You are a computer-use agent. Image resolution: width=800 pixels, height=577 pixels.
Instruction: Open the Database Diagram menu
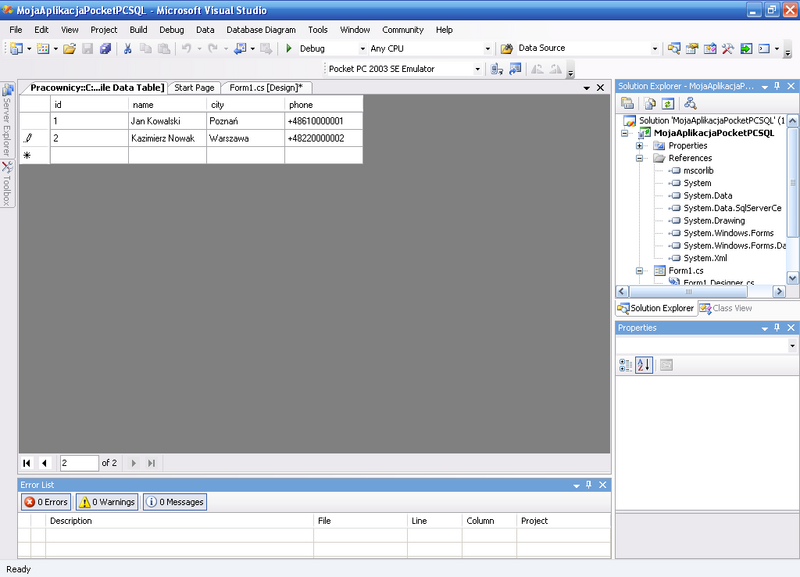coord(261,30)
